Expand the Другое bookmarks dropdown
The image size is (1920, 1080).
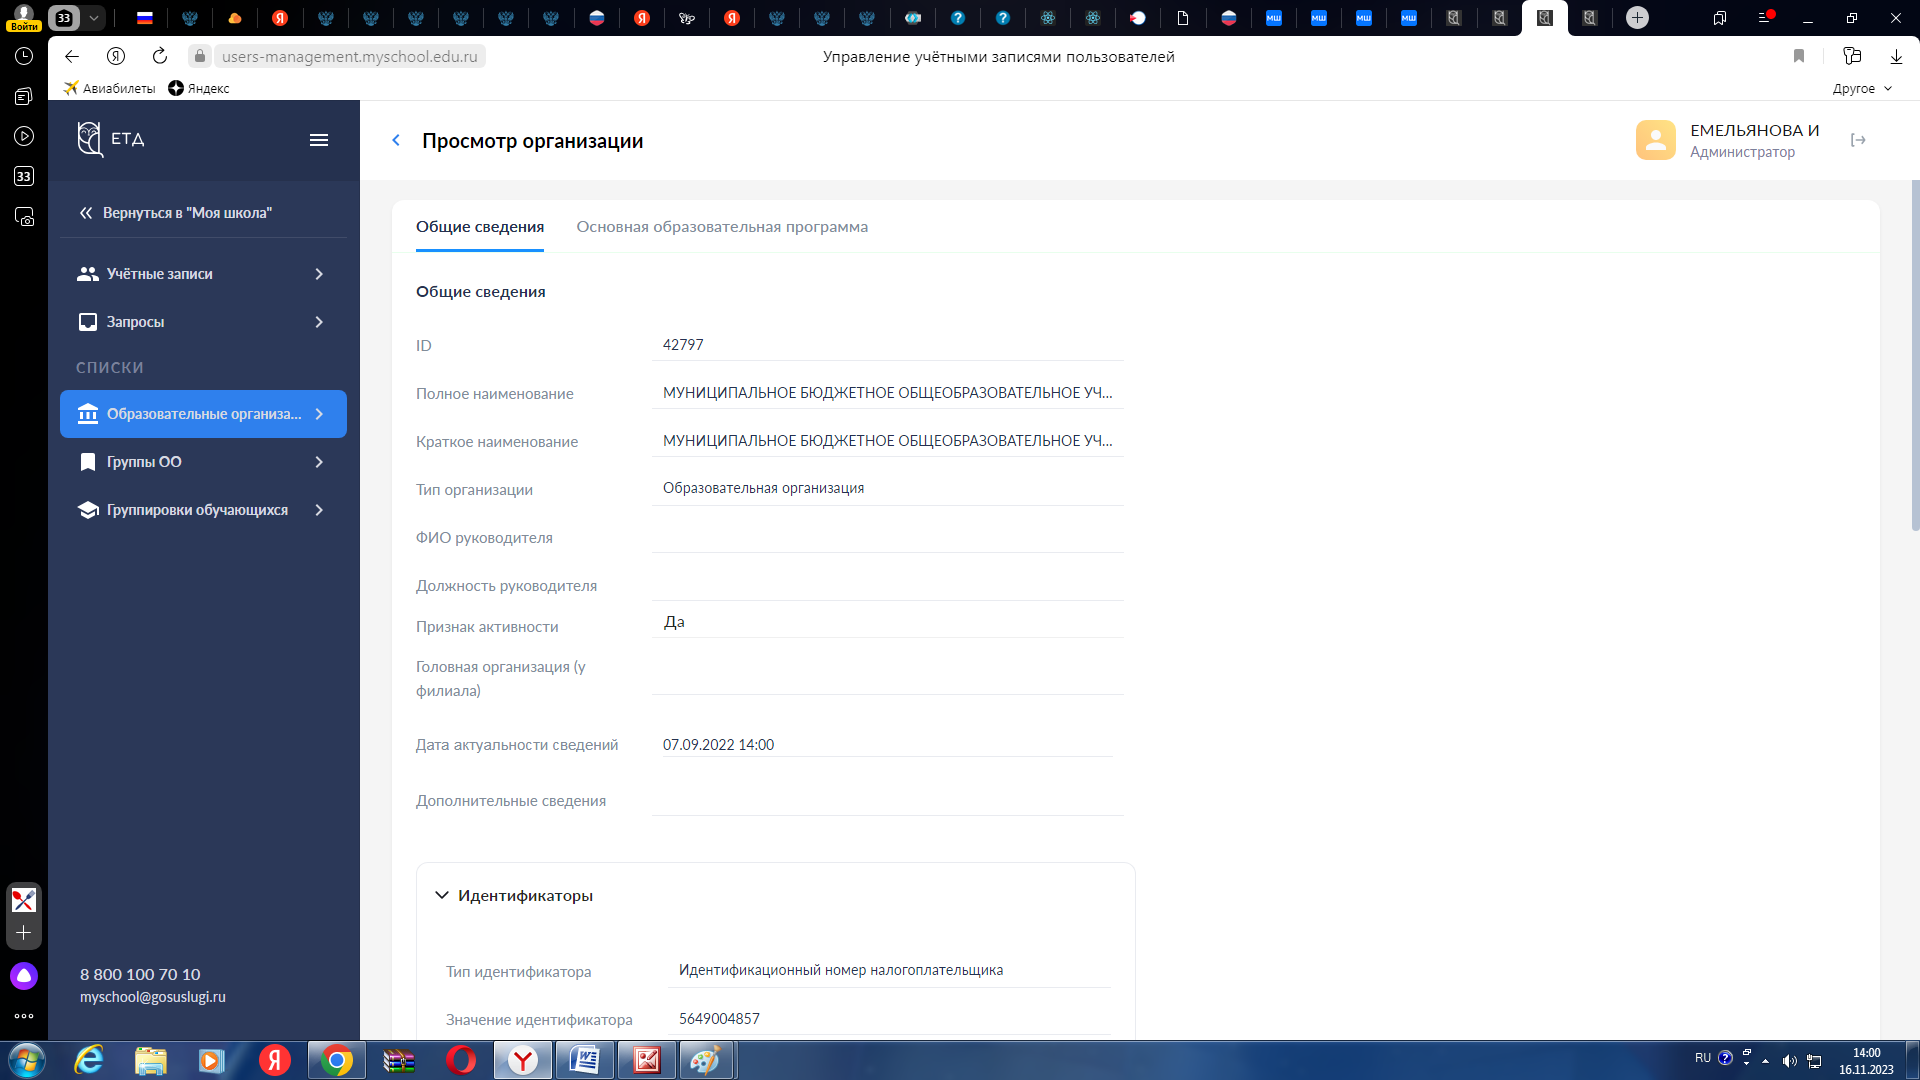(x=1862, y=88)
